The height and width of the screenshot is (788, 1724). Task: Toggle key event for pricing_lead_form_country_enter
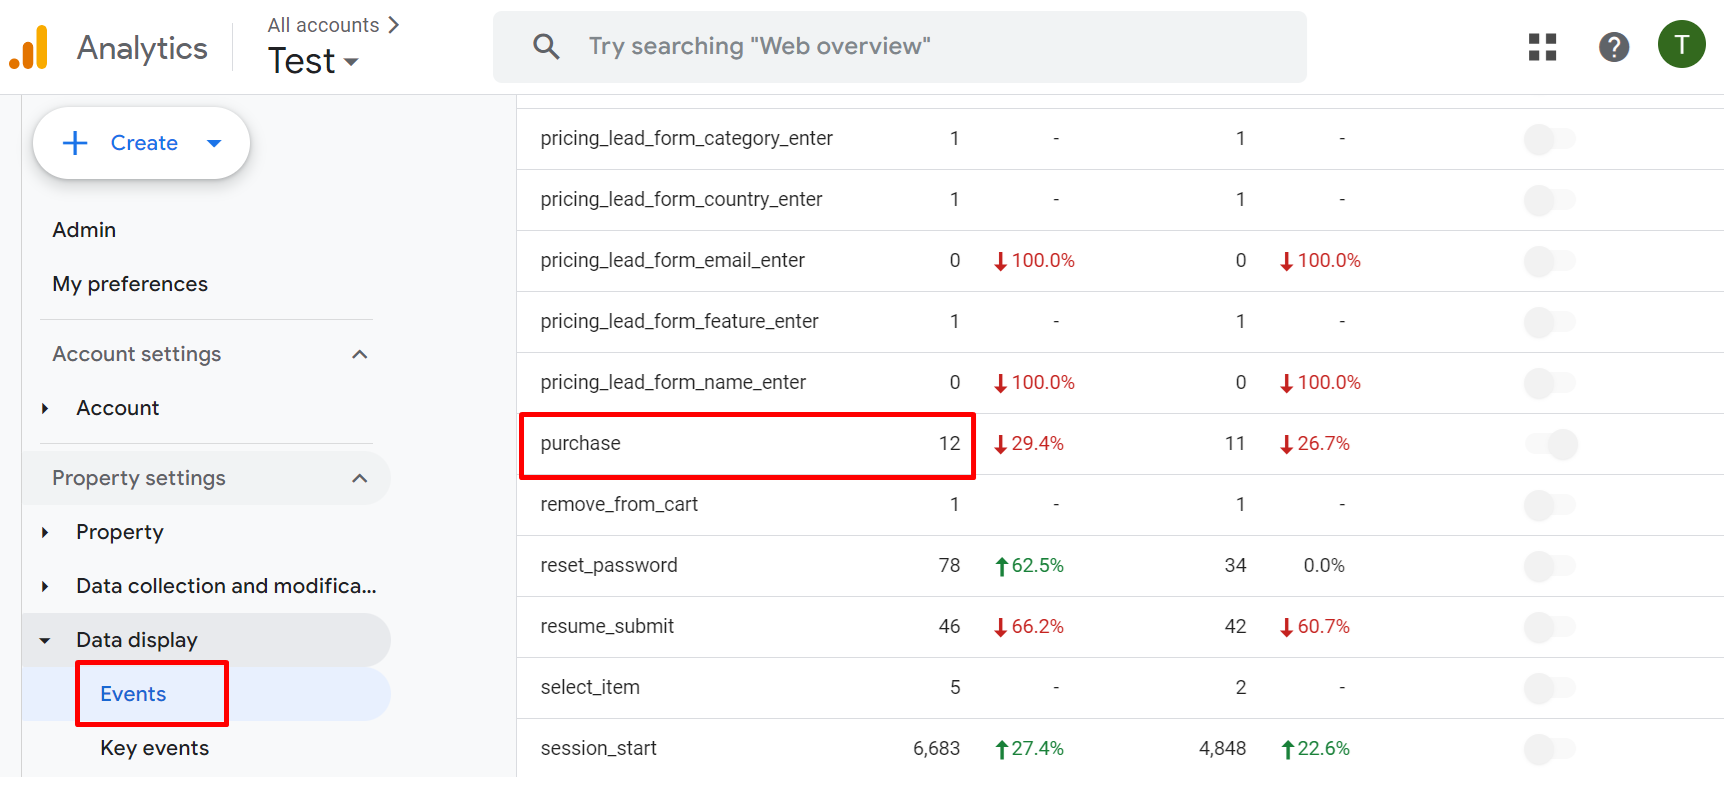pyautogui.click(x=1549, y=200)
